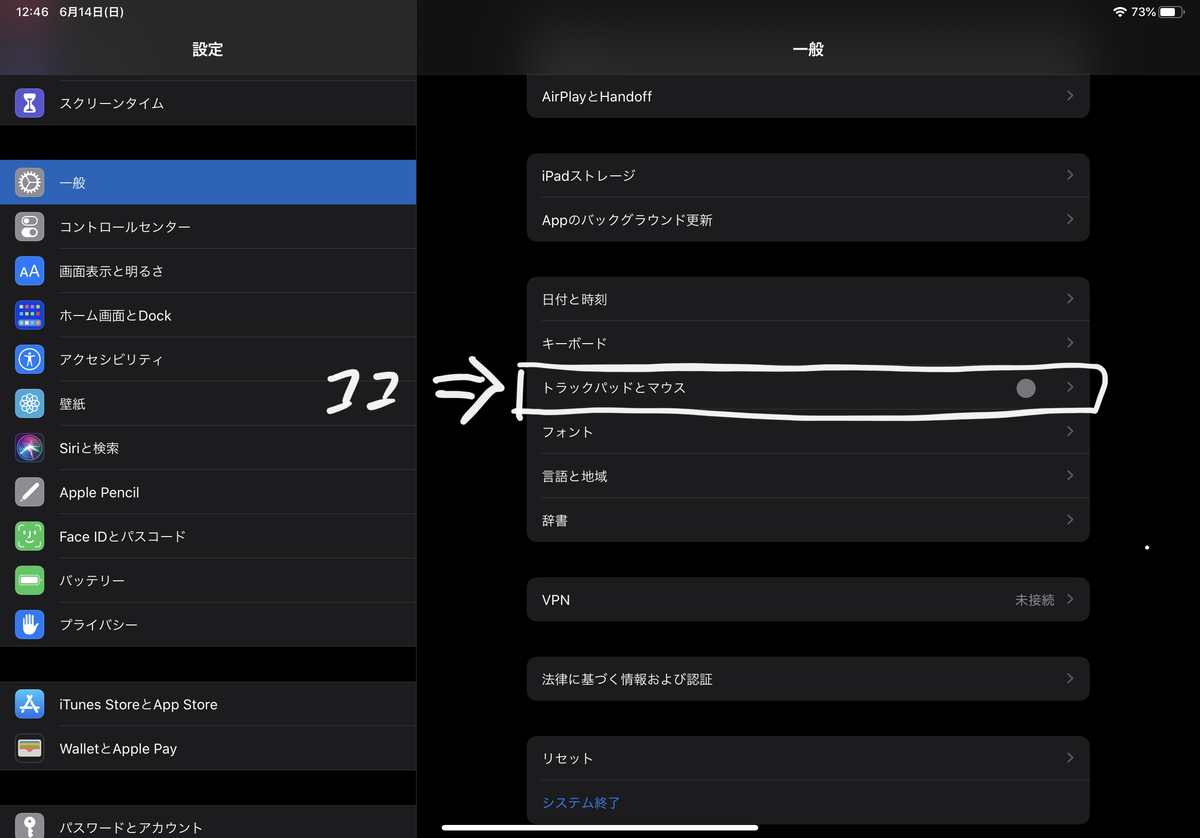Tap the 辞書 row label
This screenshot has height=838, width=1200.
(555, 520)
